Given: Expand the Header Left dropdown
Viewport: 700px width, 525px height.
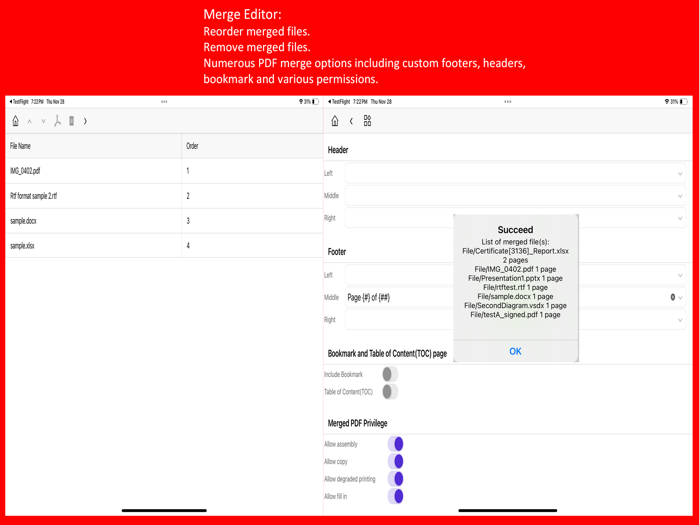Looking at the screenshot, I should [680, 174].
